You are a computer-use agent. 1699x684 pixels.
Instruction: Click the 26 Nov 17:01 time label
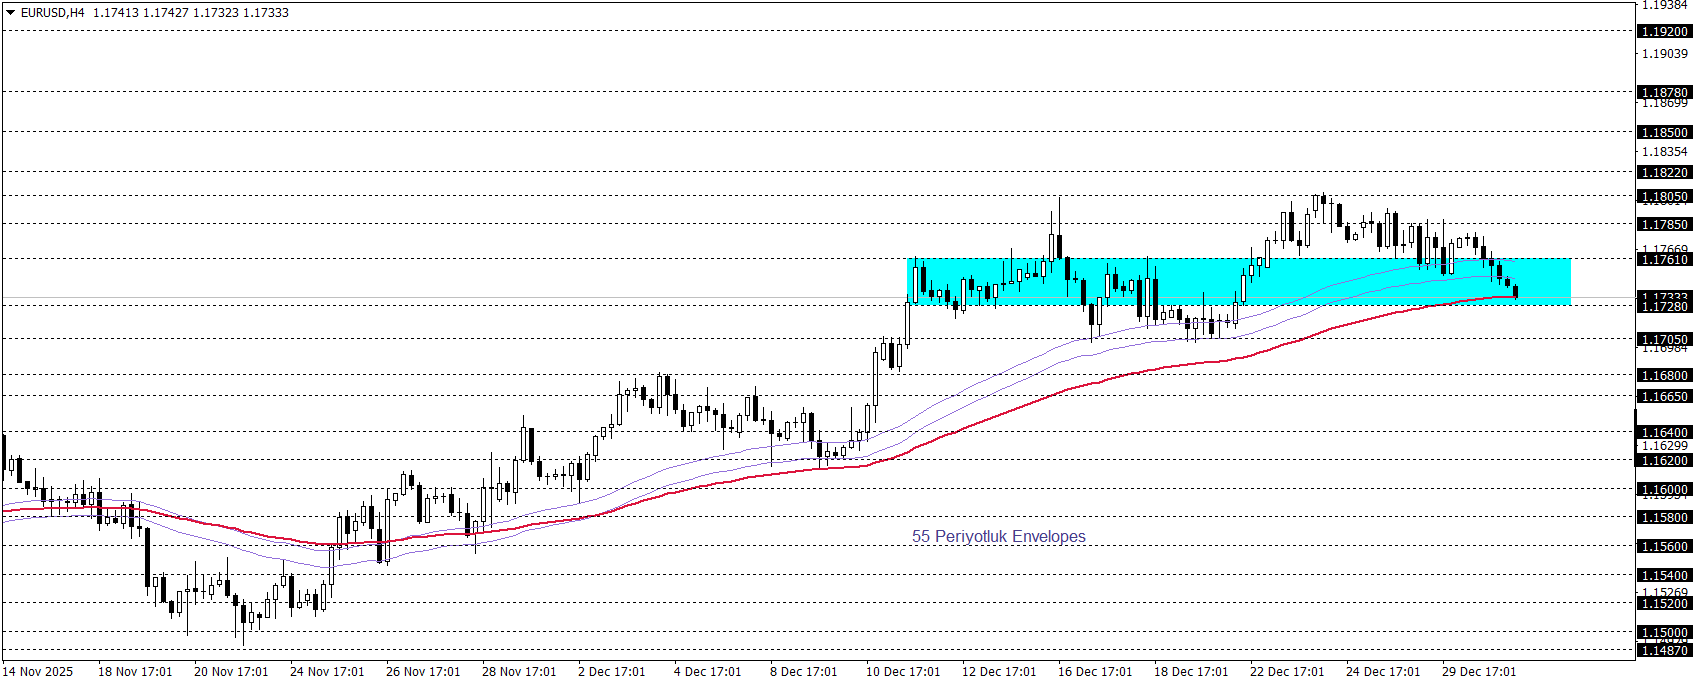pos(423,672)
